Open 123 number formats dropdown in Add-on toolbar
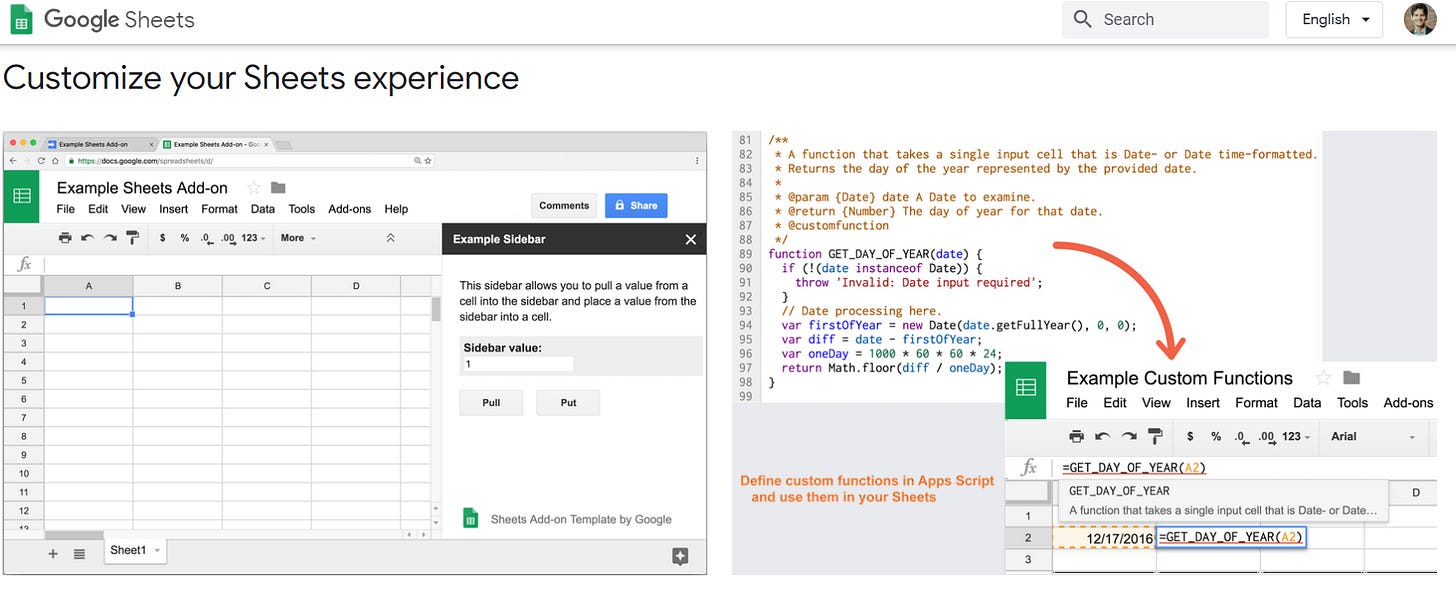 (254, 238)
